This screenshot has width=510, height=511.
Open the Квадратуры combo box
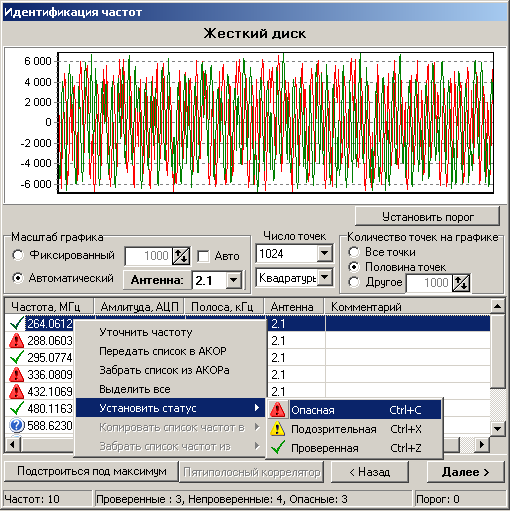tap(324, 277)
